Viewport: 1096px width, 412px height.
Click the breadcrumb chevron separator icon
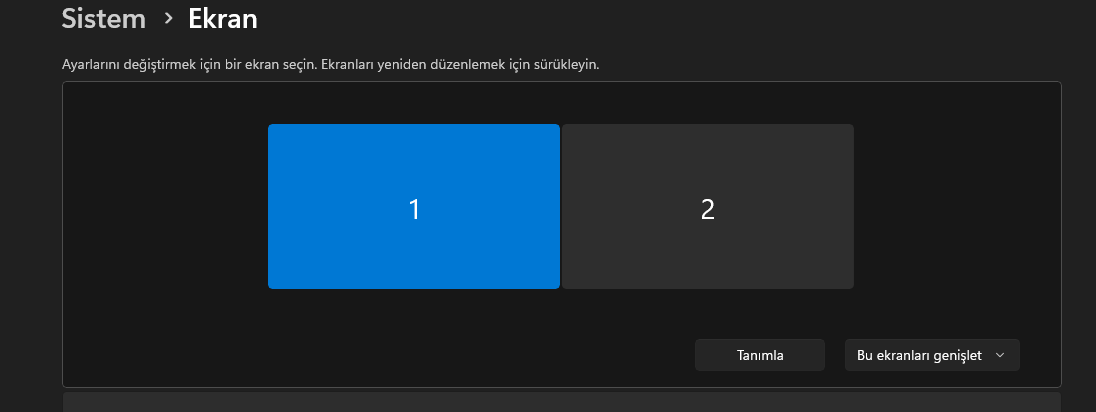click(x=168, y=19)
